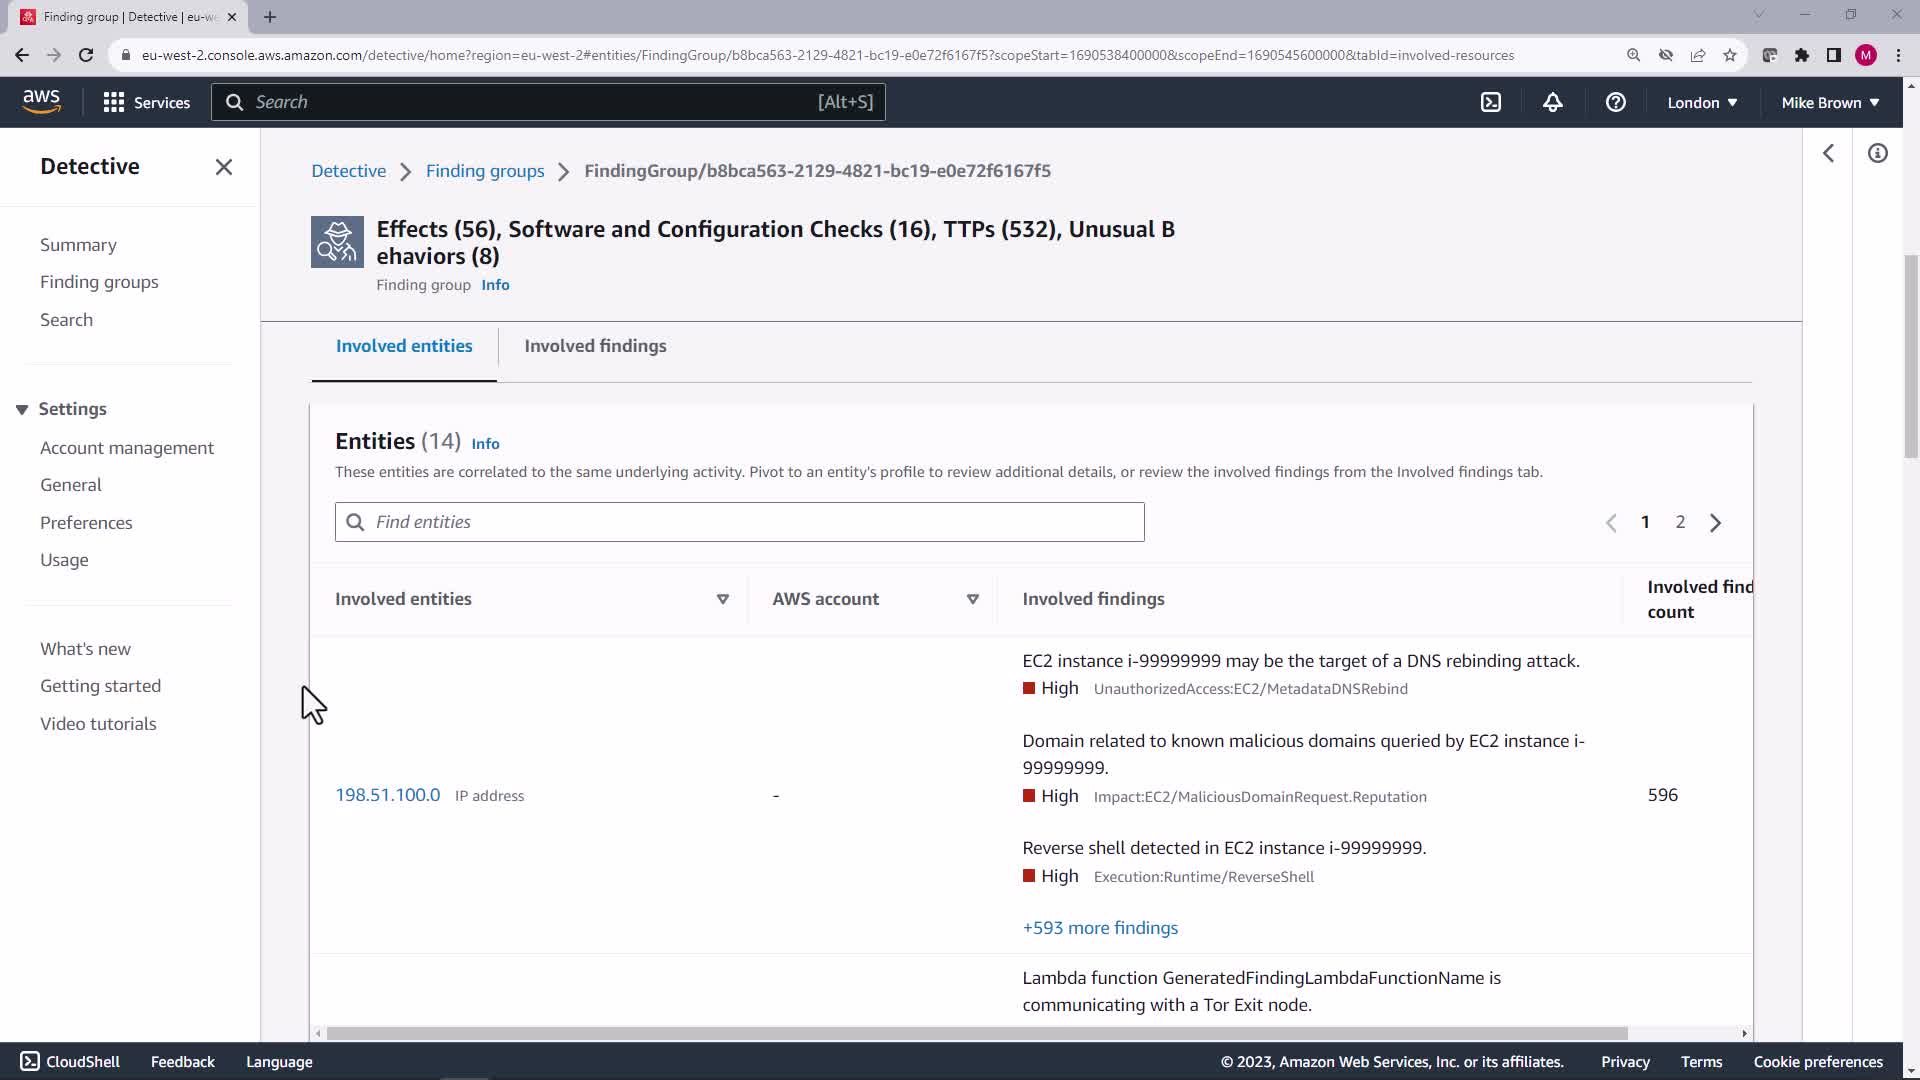Viewport: 1920px width, 1080px height.
Task: Collapse the right help panel arrow
Action: tap(1828, 153)
